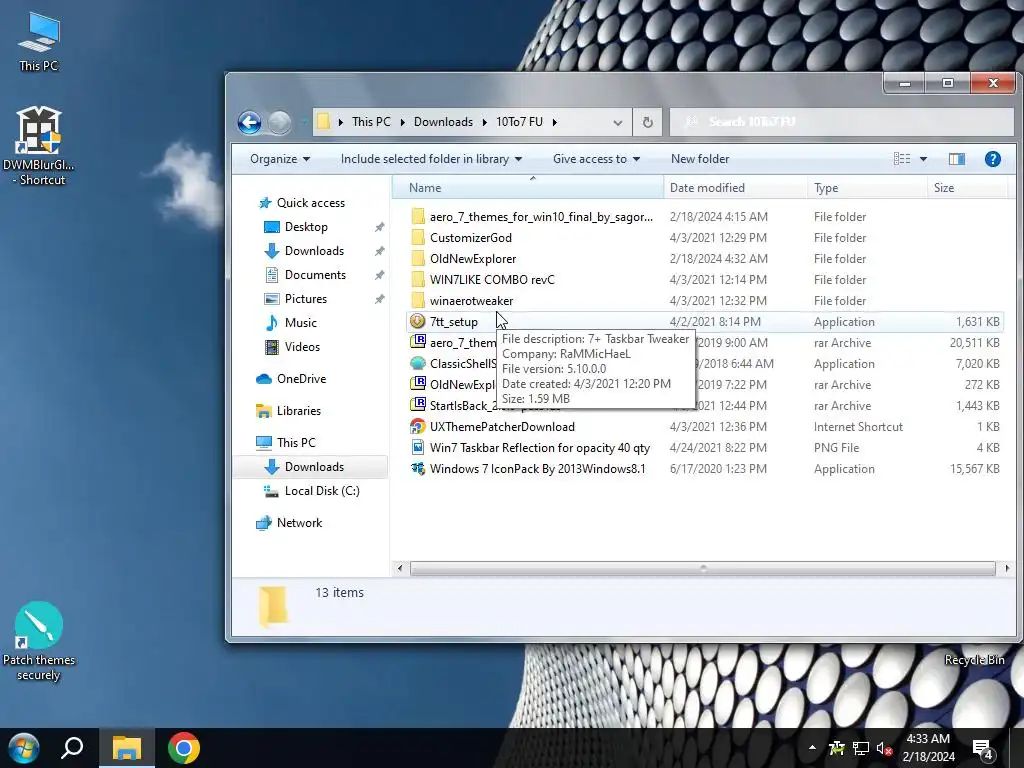
Task: Click scrollbar right arrow
Action: 1006,569
